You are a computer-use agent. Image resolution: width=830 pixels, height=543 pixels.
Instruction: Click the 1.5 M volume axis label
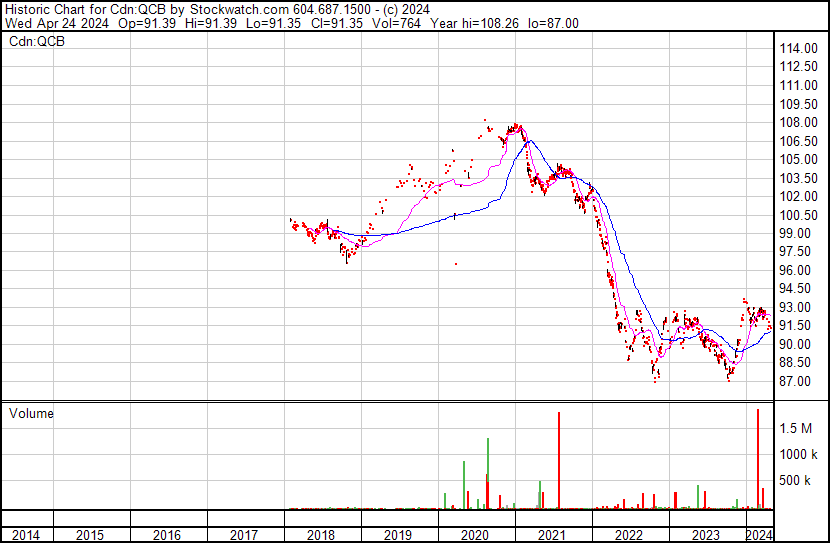pos(796,428)
